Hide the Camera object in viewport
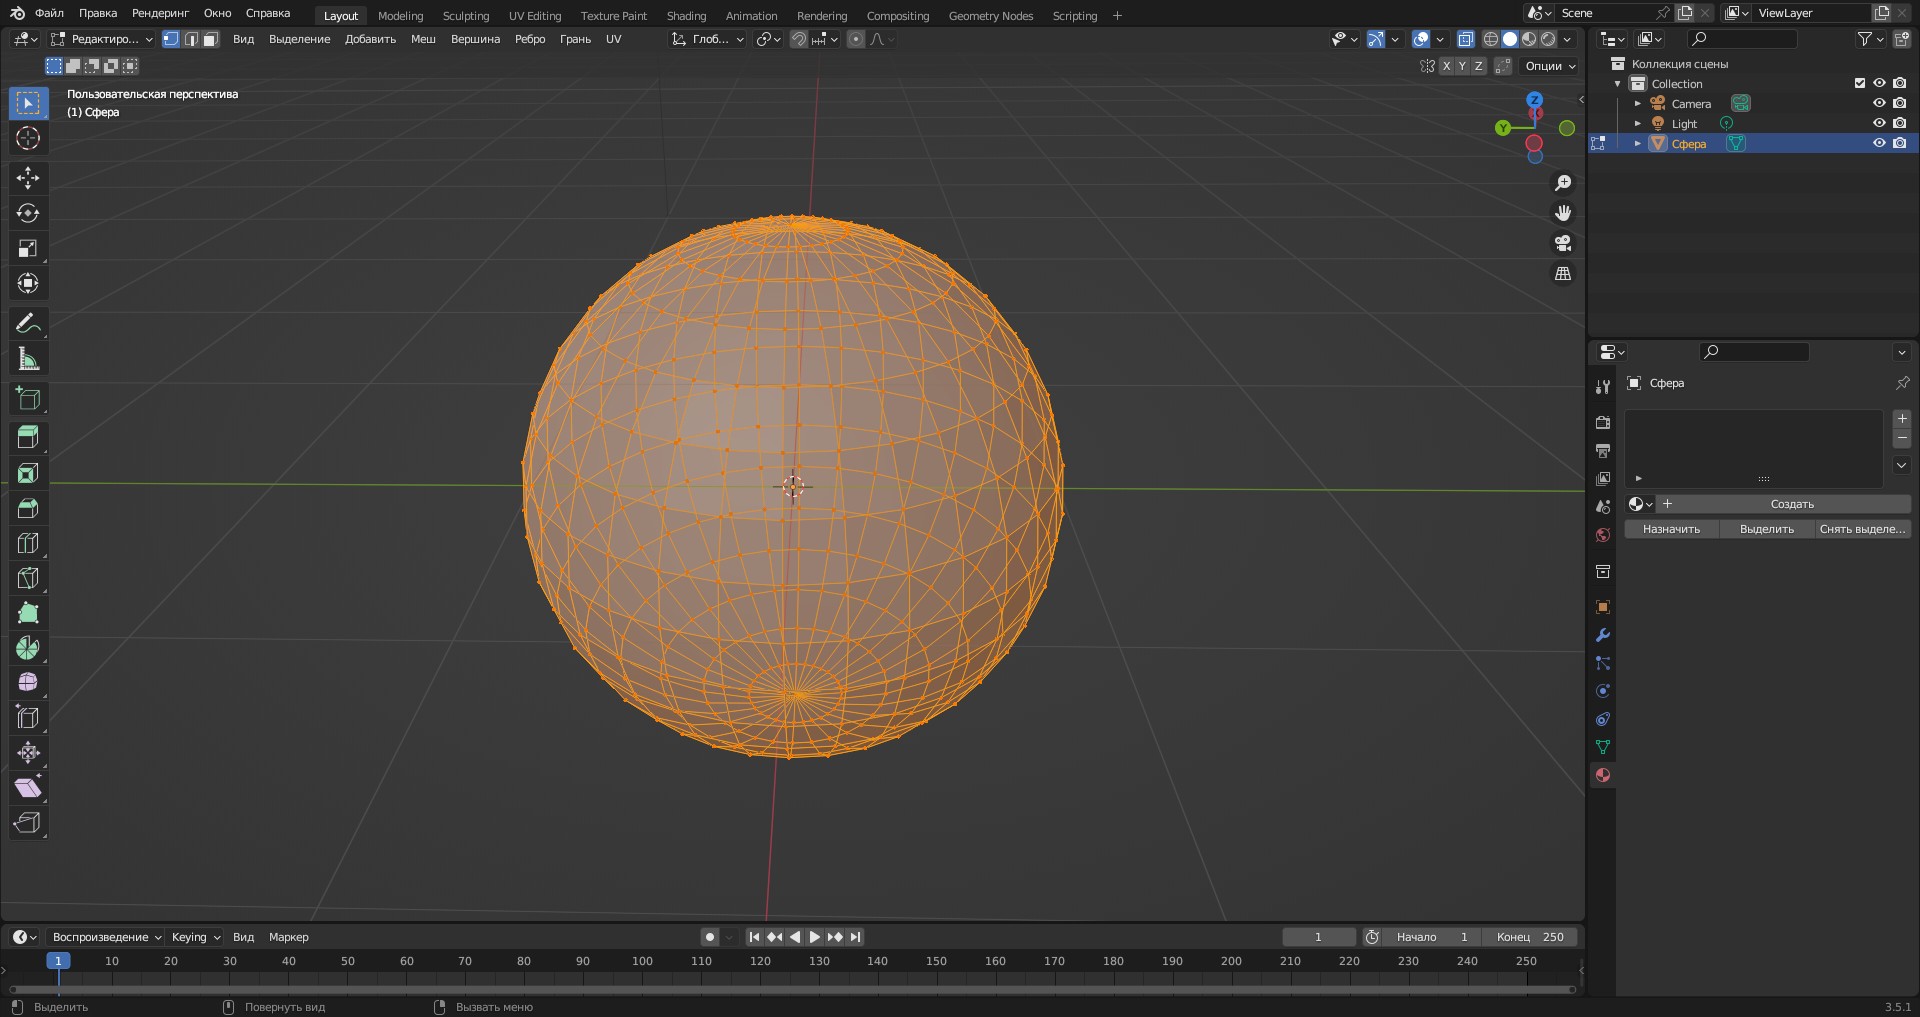1920x1017 pixels. click(x=1879, y=103)
